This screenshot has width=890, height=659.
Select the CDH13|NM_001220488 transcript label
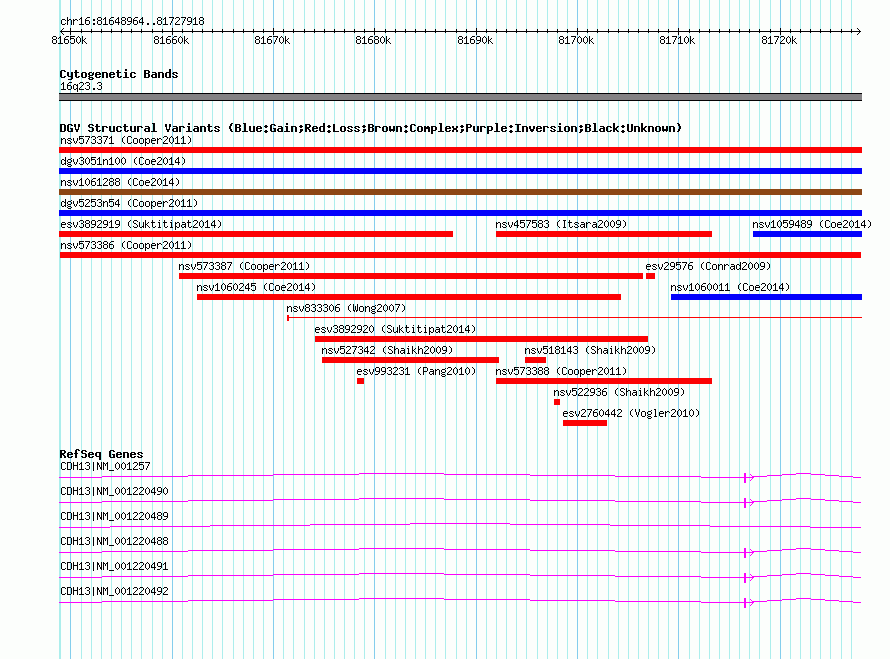114,541
